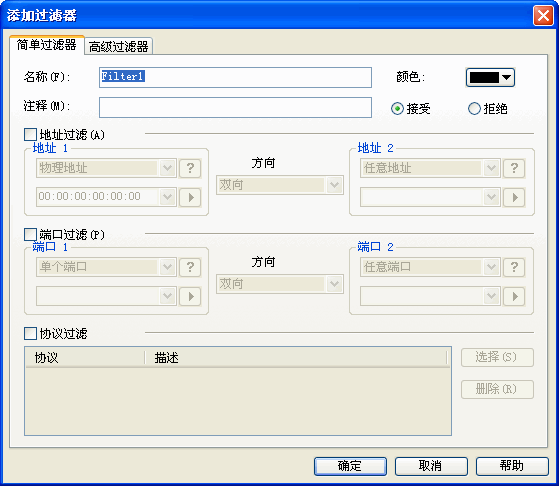Click the 协议 column header

coord(85,358)
